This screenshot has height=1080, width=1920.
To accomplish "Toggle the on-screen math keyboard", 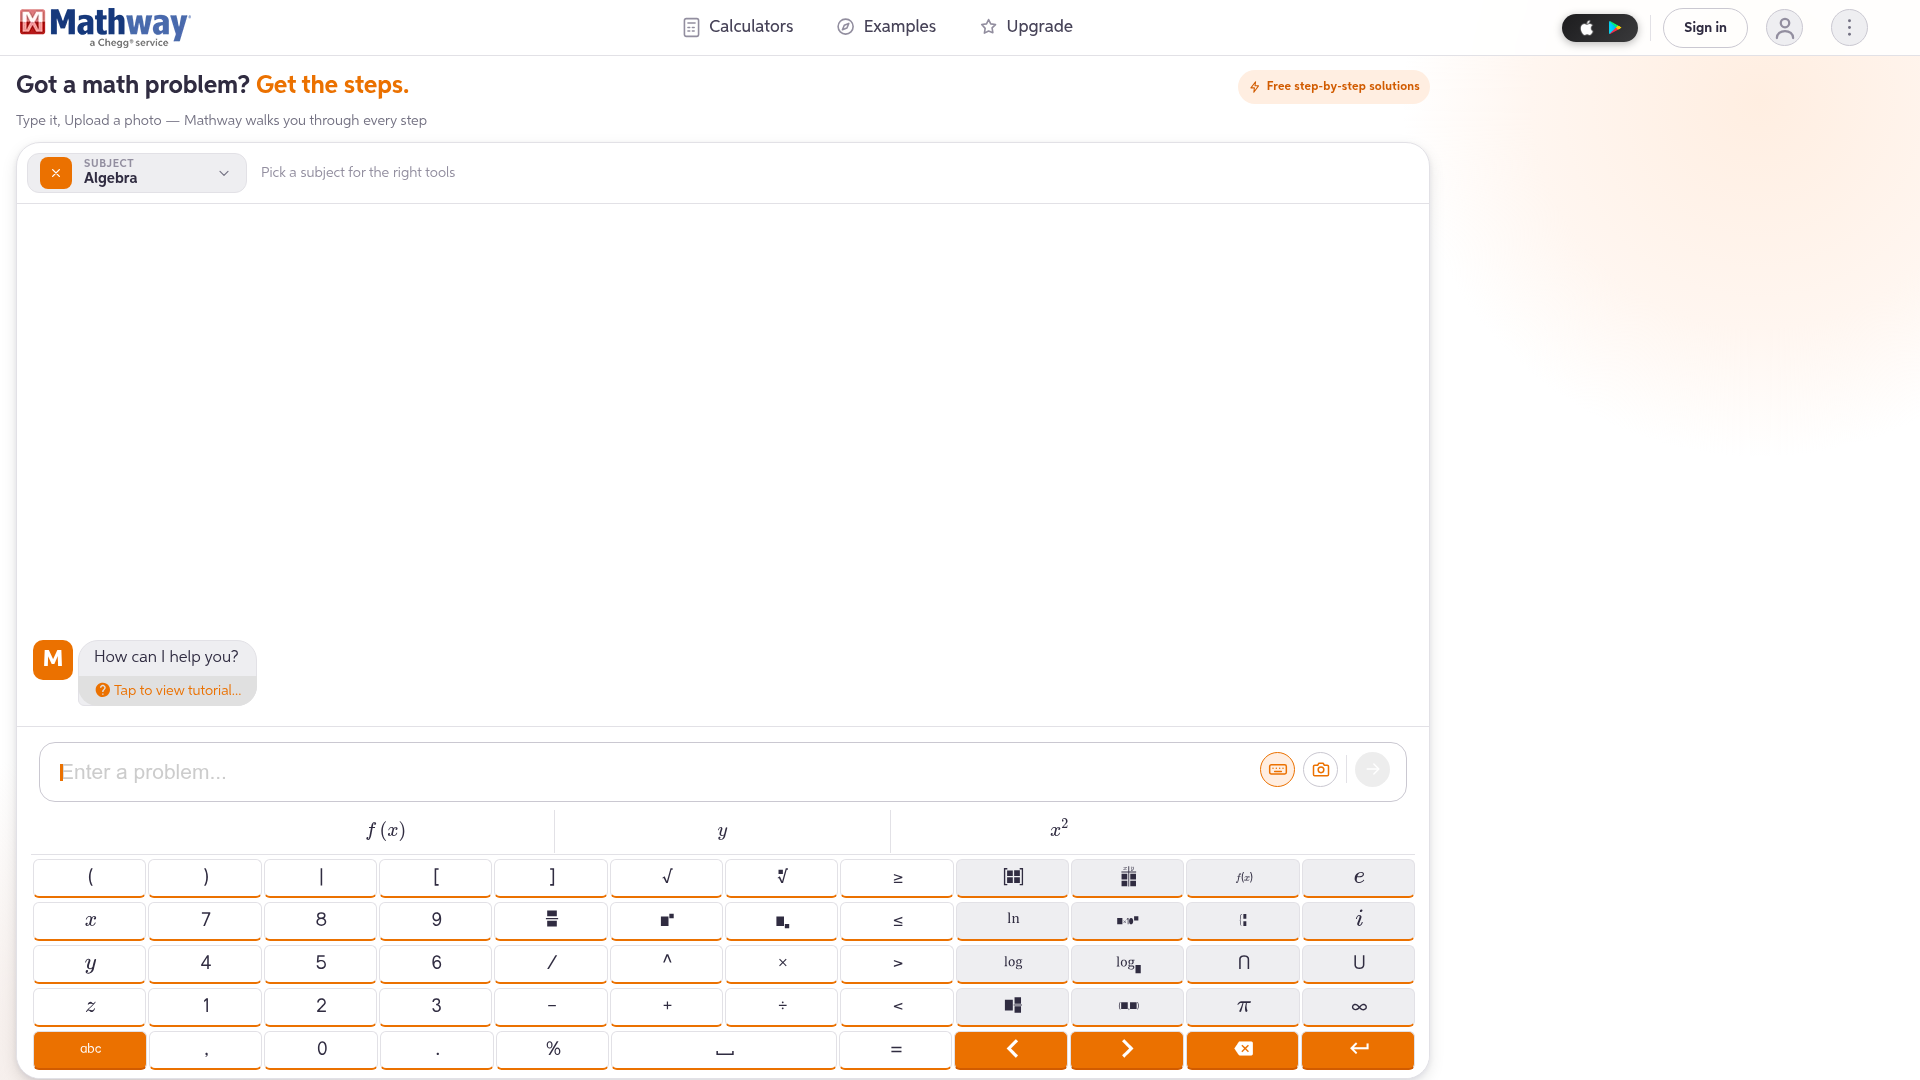I will [1277, 770].
